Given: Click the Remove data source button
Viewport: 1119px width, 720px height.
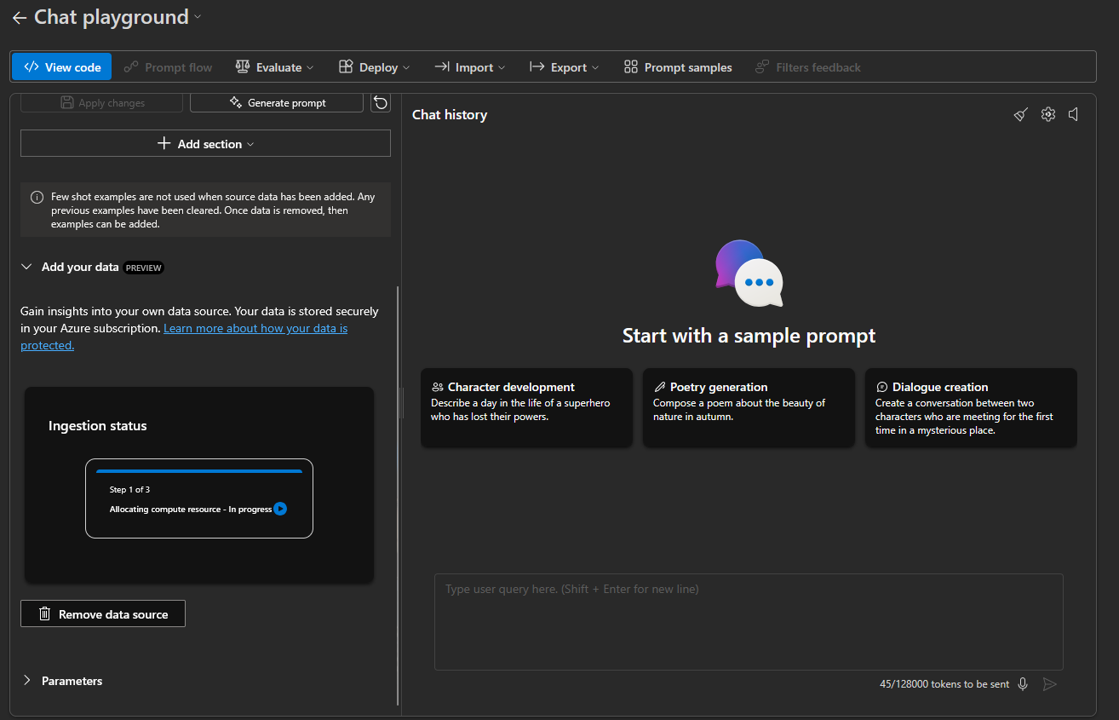Looking at the screenshot, I should tap(102, 613).
